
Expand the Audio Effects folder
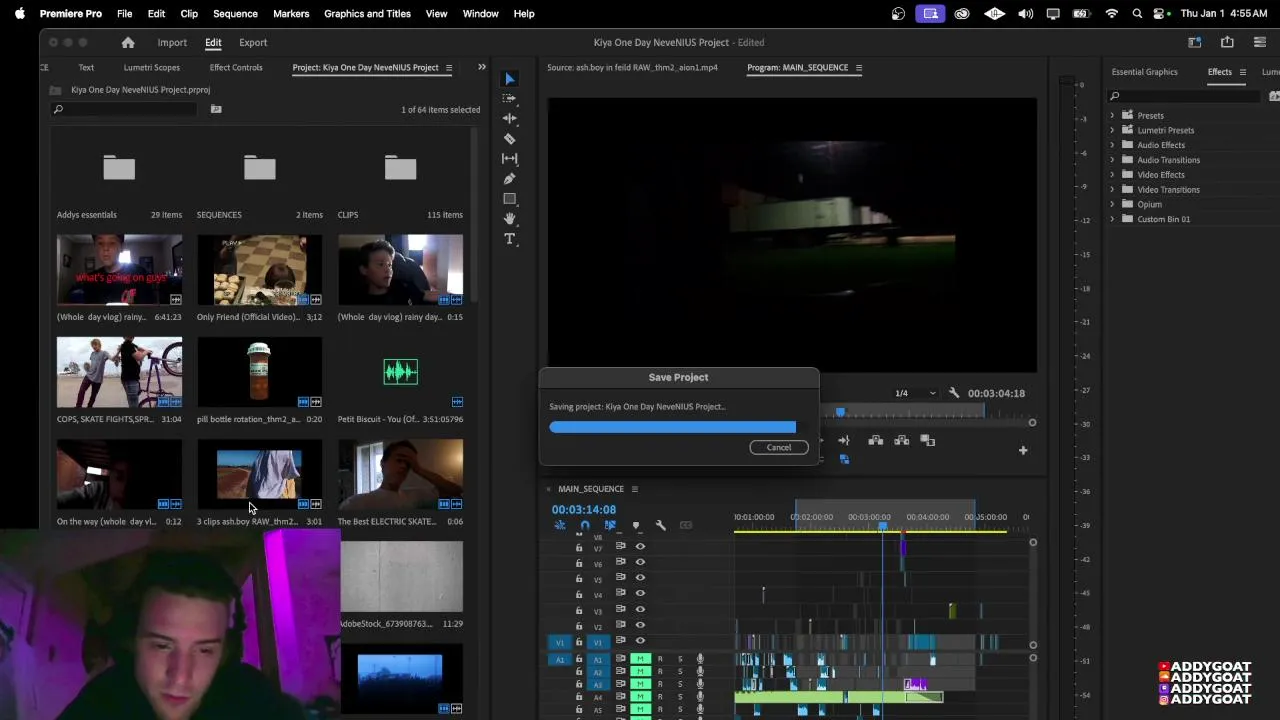tap(1112, 145)
